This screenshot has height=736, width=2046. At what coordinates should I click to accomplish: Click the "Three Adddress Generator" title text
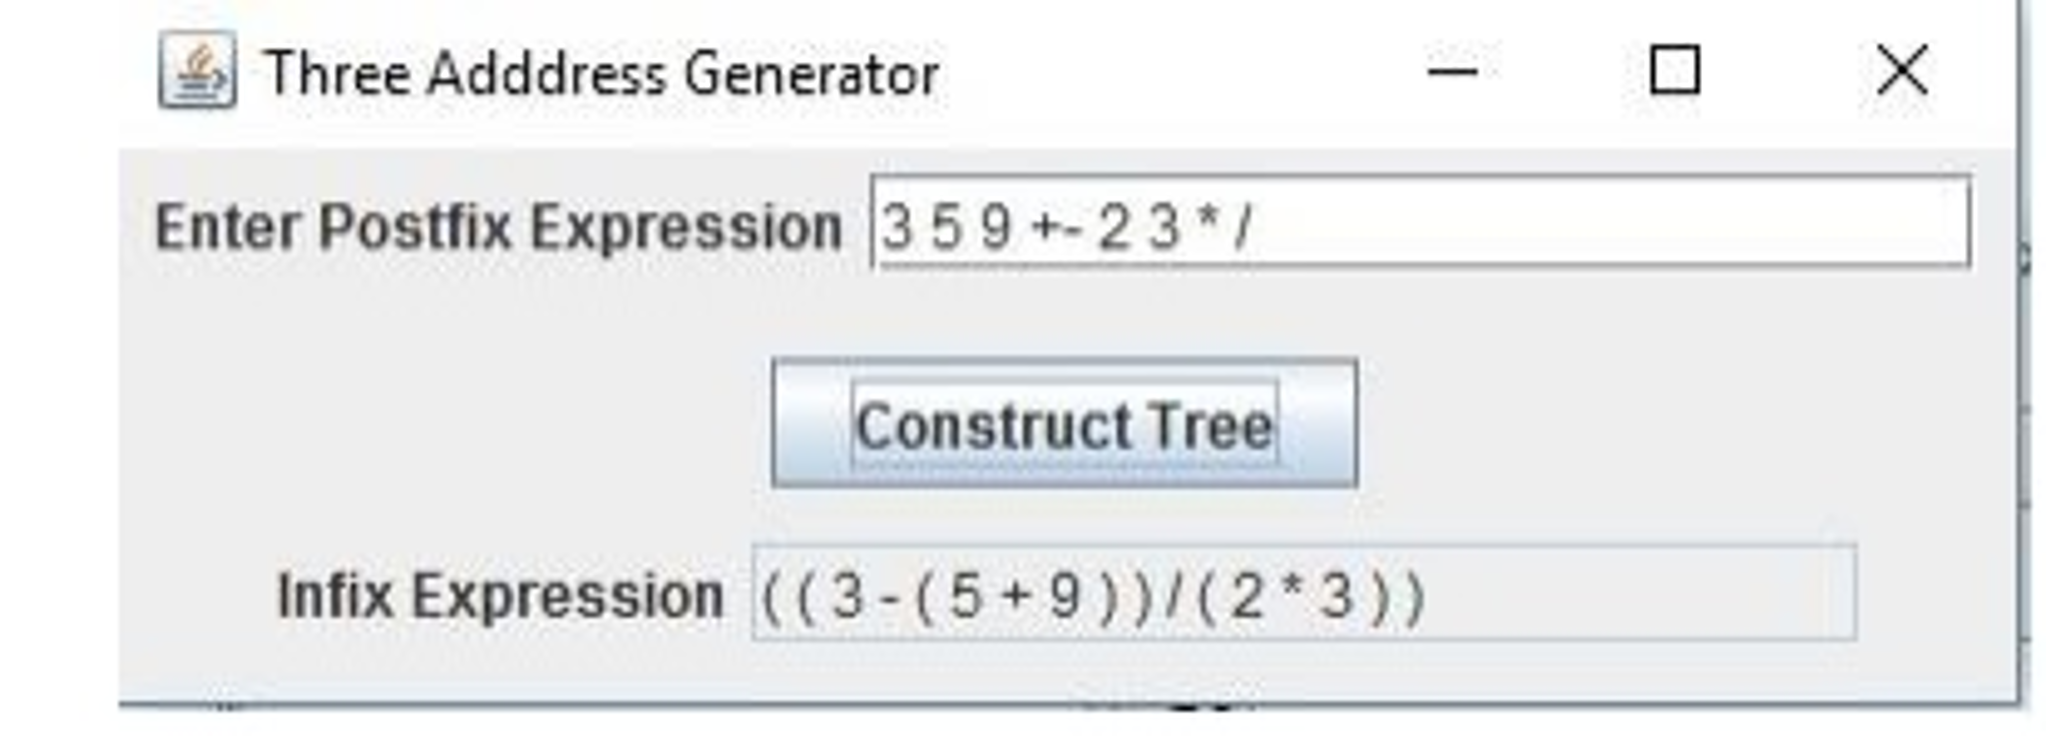(x=602, y=75)
